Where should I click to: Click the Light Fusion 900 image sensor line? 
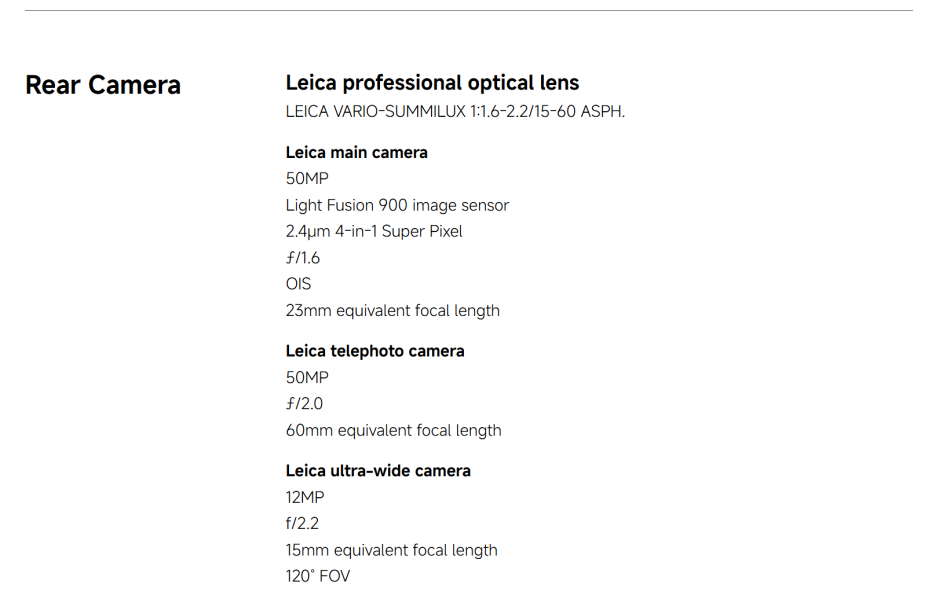click(x=397, y=205)
